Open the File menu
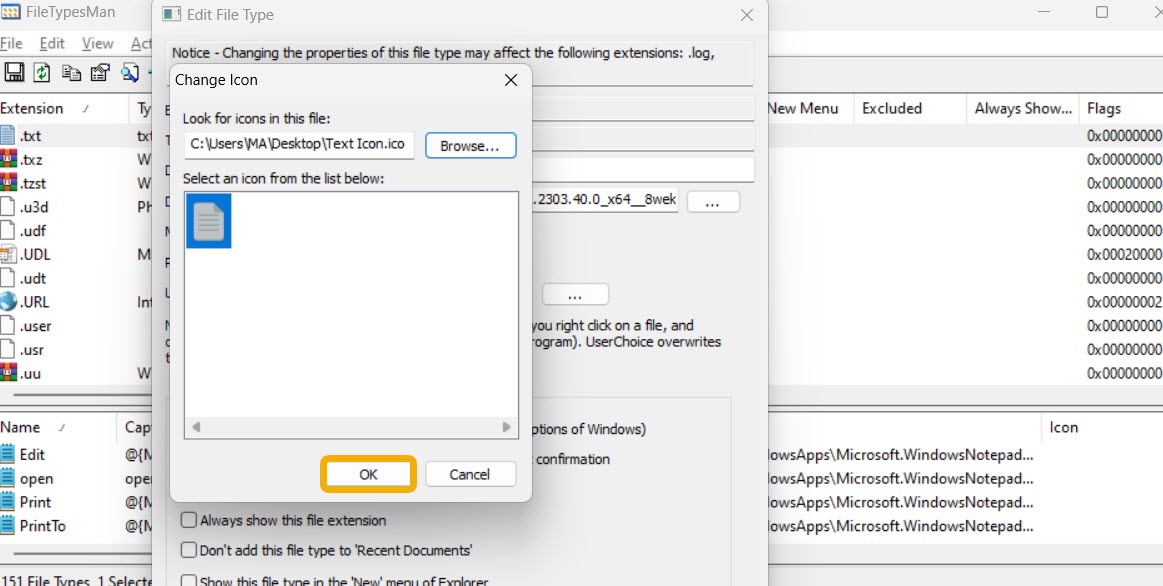The image size is (1163, 586). click(11, 43)
